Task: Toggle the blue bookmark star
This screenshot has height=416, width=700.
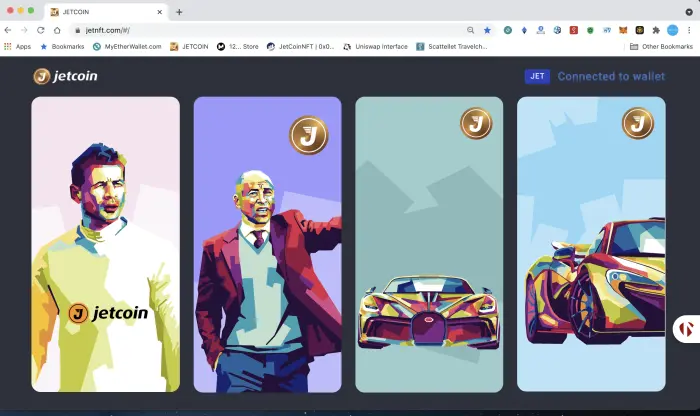Action: tap(487, 30)
